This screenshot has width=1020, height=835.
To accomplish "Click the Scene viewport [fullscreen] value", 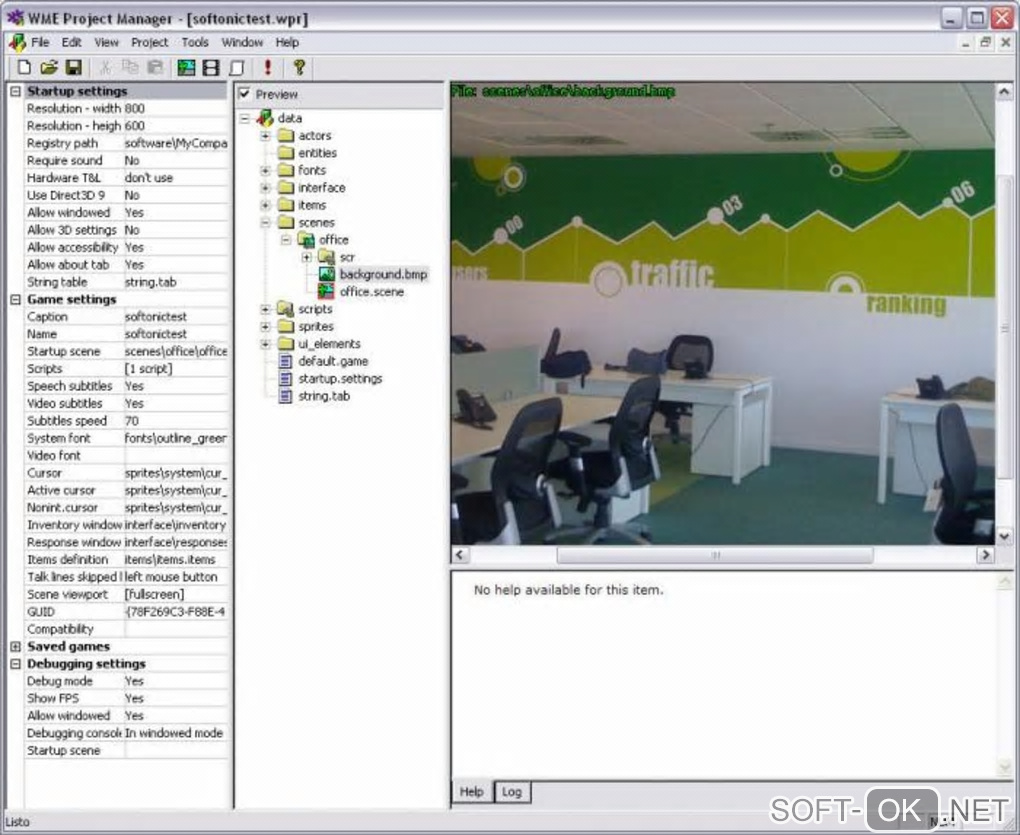I will [x=176, y=594].
